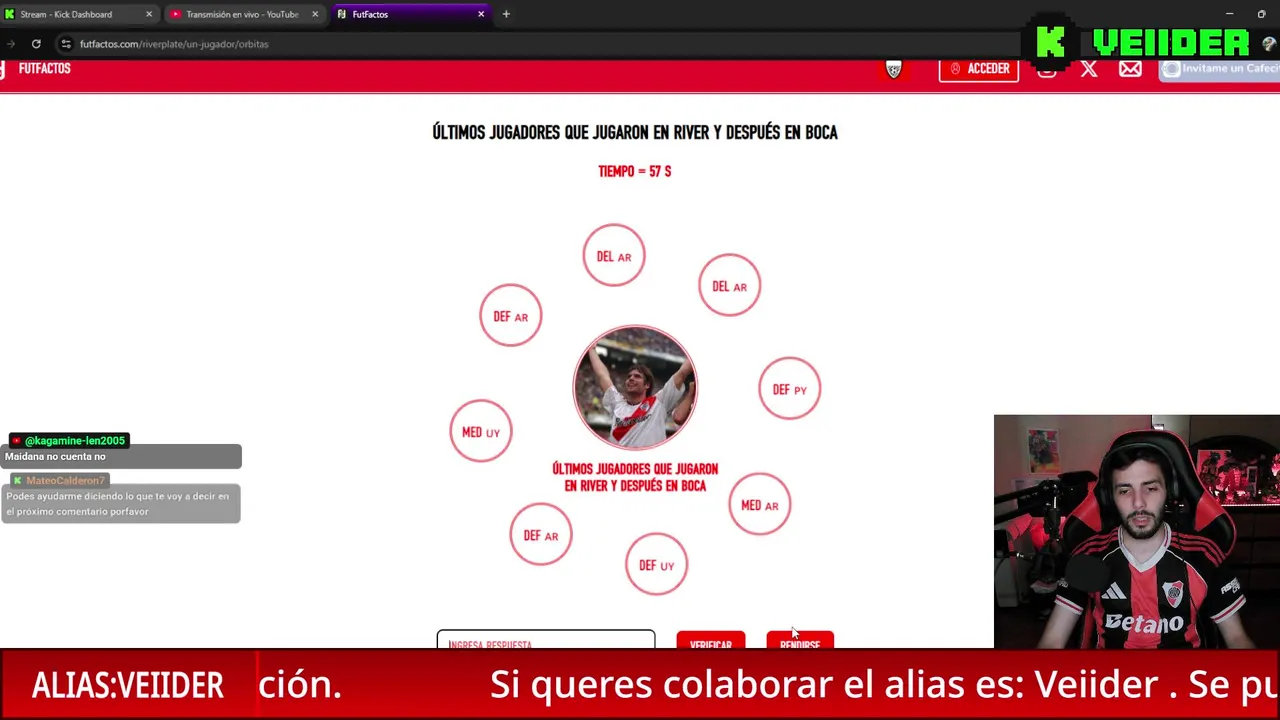Restore the browser window size
This screenshot has height=720, width=1280.
(1261, 14)
